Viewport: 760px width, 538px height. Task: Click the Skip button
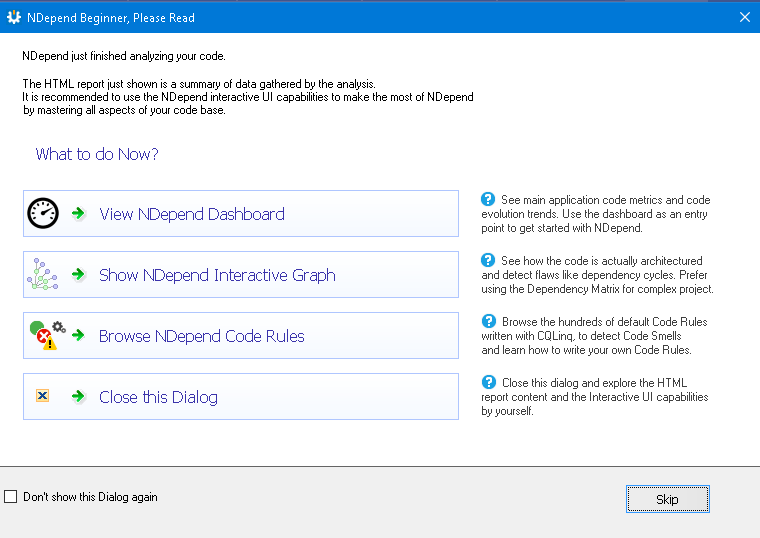coord(667,499)
